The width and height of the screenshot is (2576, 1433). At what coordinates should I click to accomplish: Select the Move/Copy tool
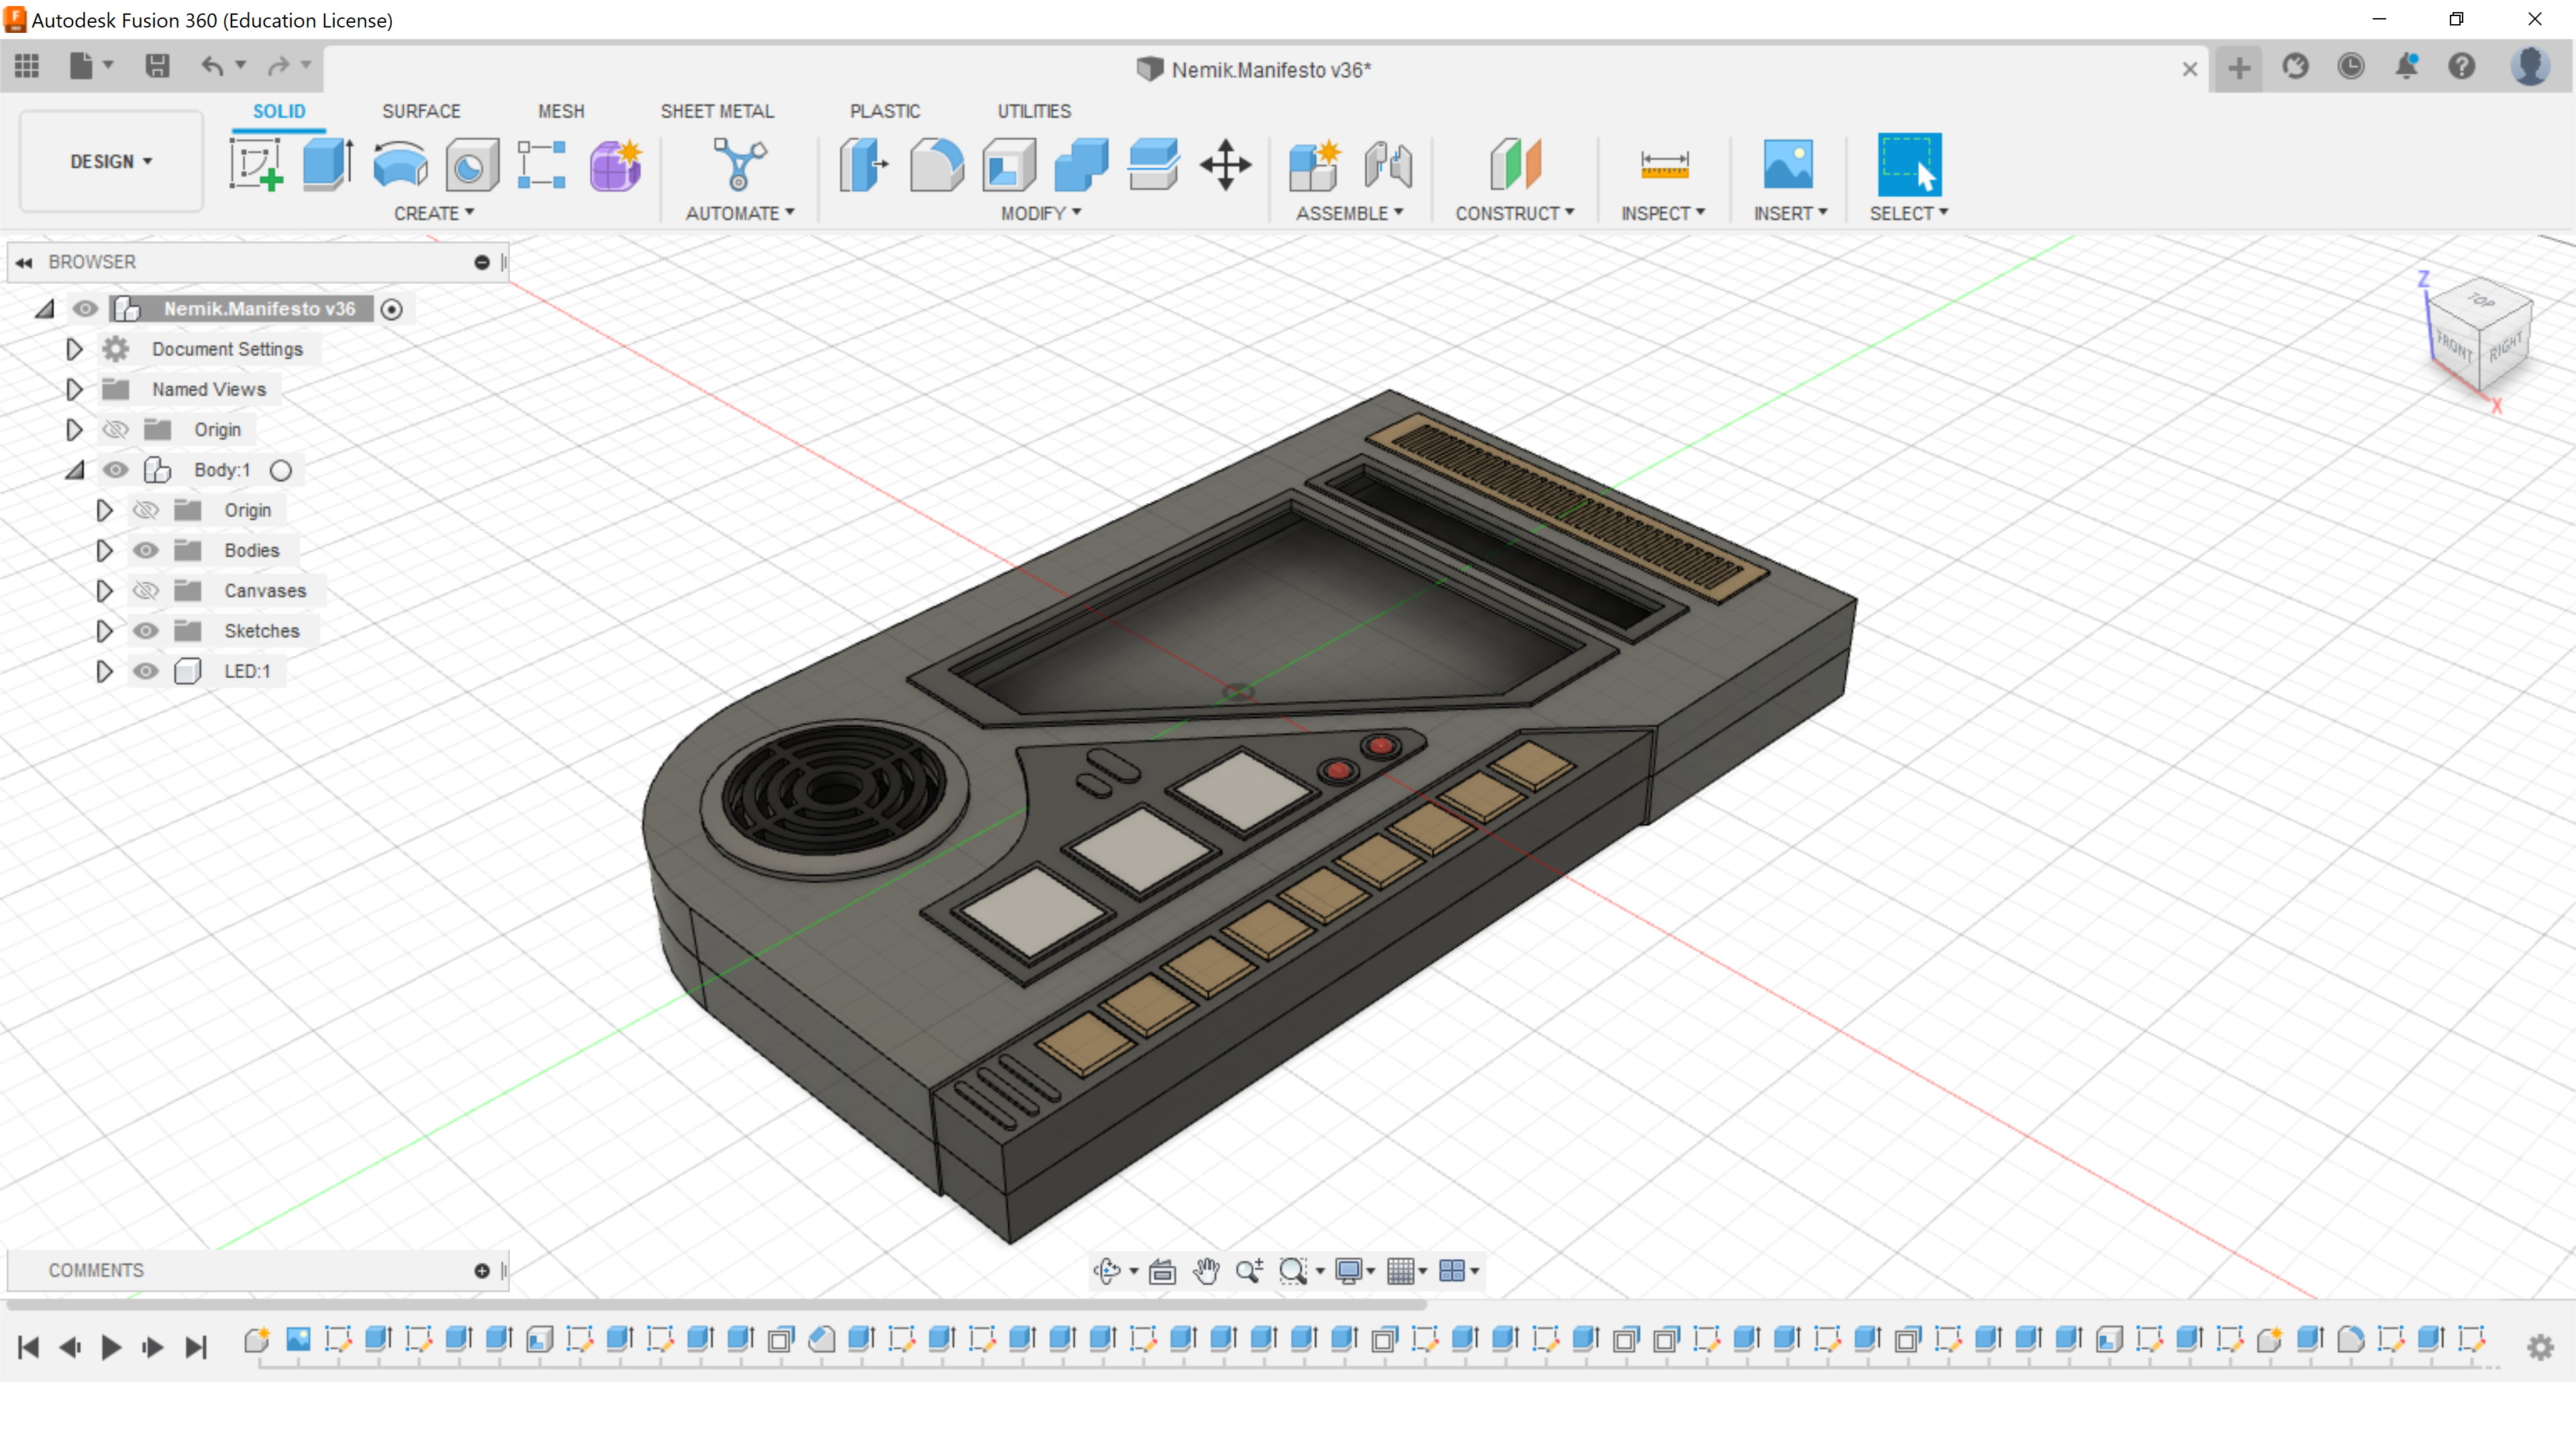[x=1225, y=164]
